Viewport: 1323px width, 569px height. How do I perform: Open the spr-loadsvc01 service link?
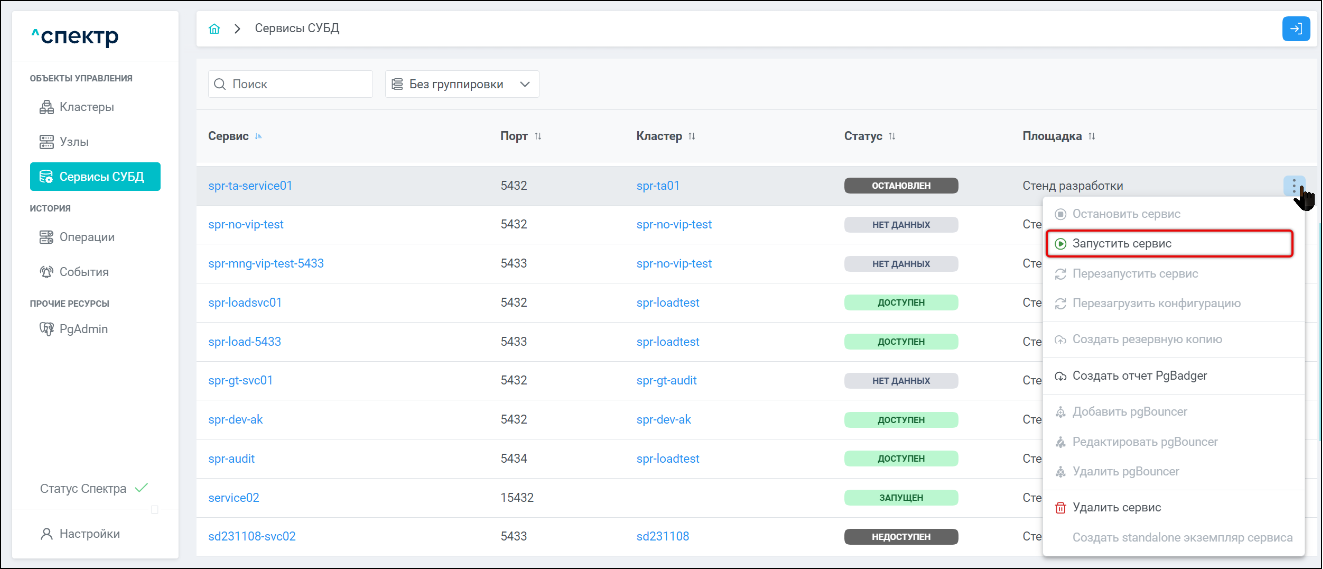[x=245, y=302]
